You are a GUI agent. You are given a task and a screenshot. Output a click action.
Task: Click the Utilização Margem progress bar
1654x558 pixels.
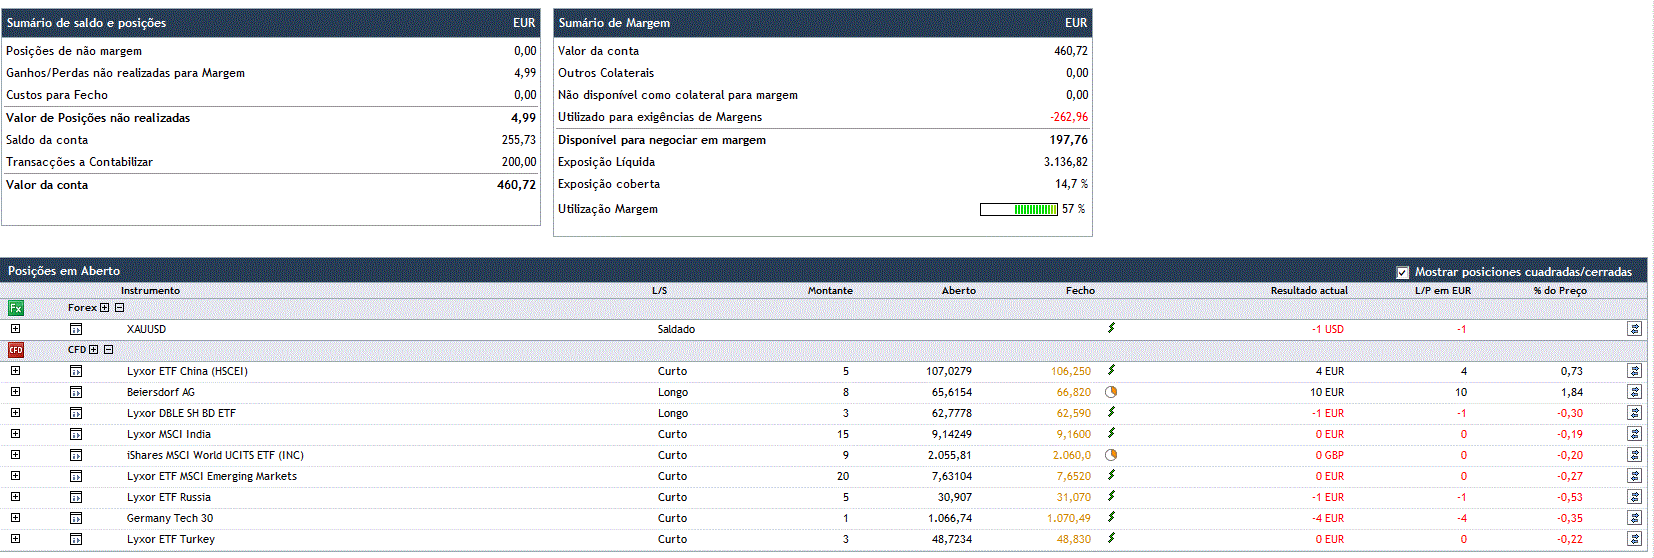click(1018, 209)
